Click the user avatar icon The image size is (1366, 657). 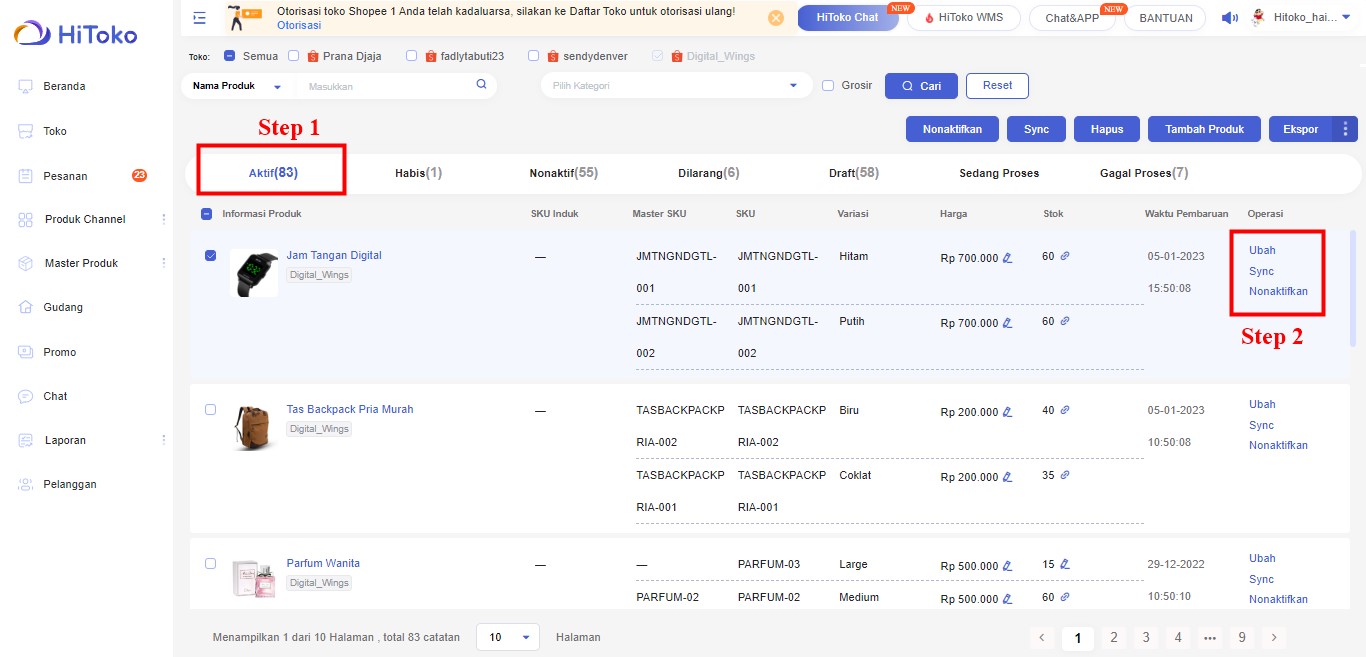(x=1258, y=17)
